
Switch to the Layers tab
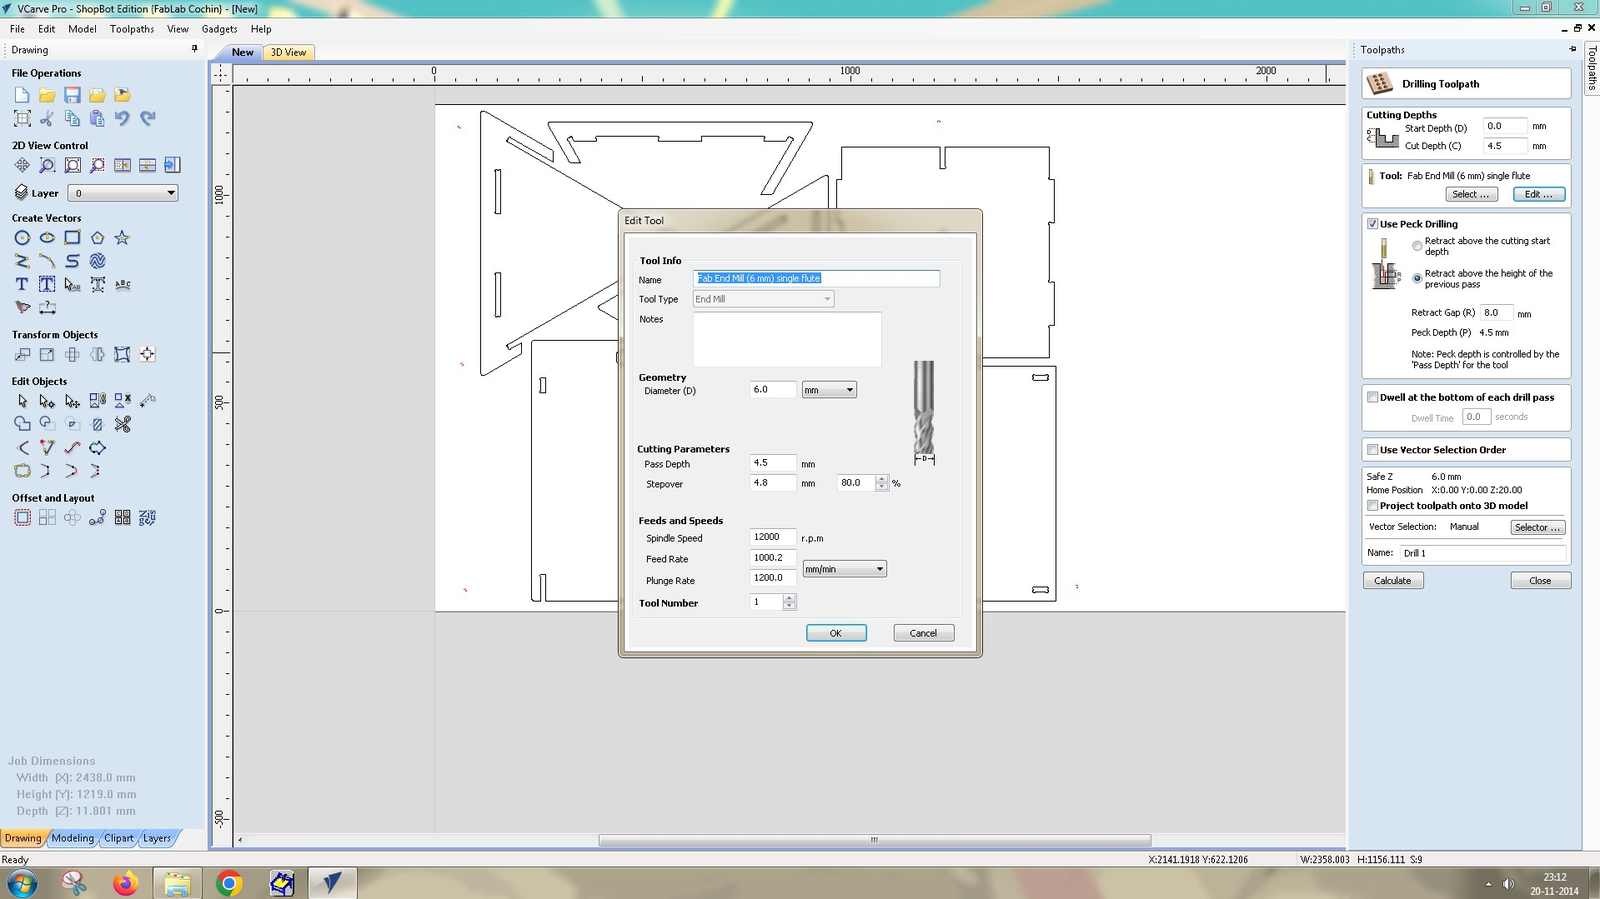point(157,838)
